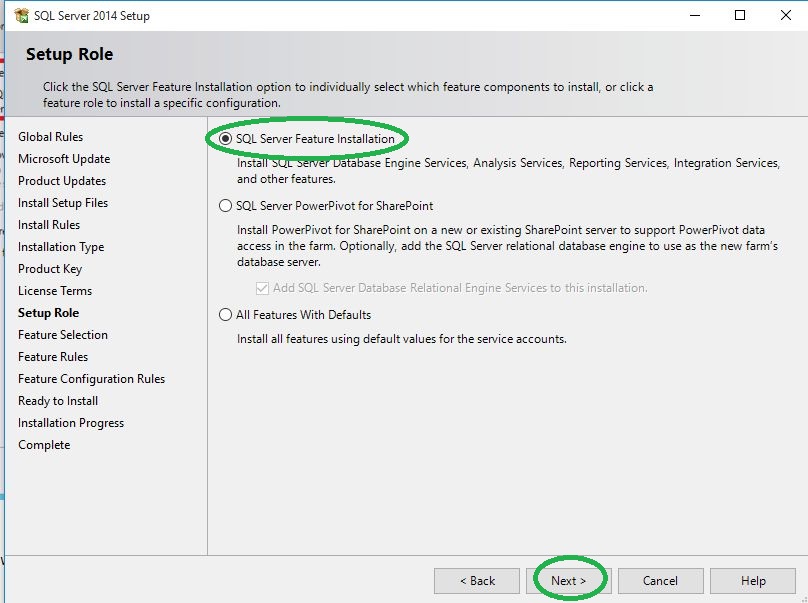Select Feature Rules step in sidebar
The image size is (808, 603).
tap(53, 357)
